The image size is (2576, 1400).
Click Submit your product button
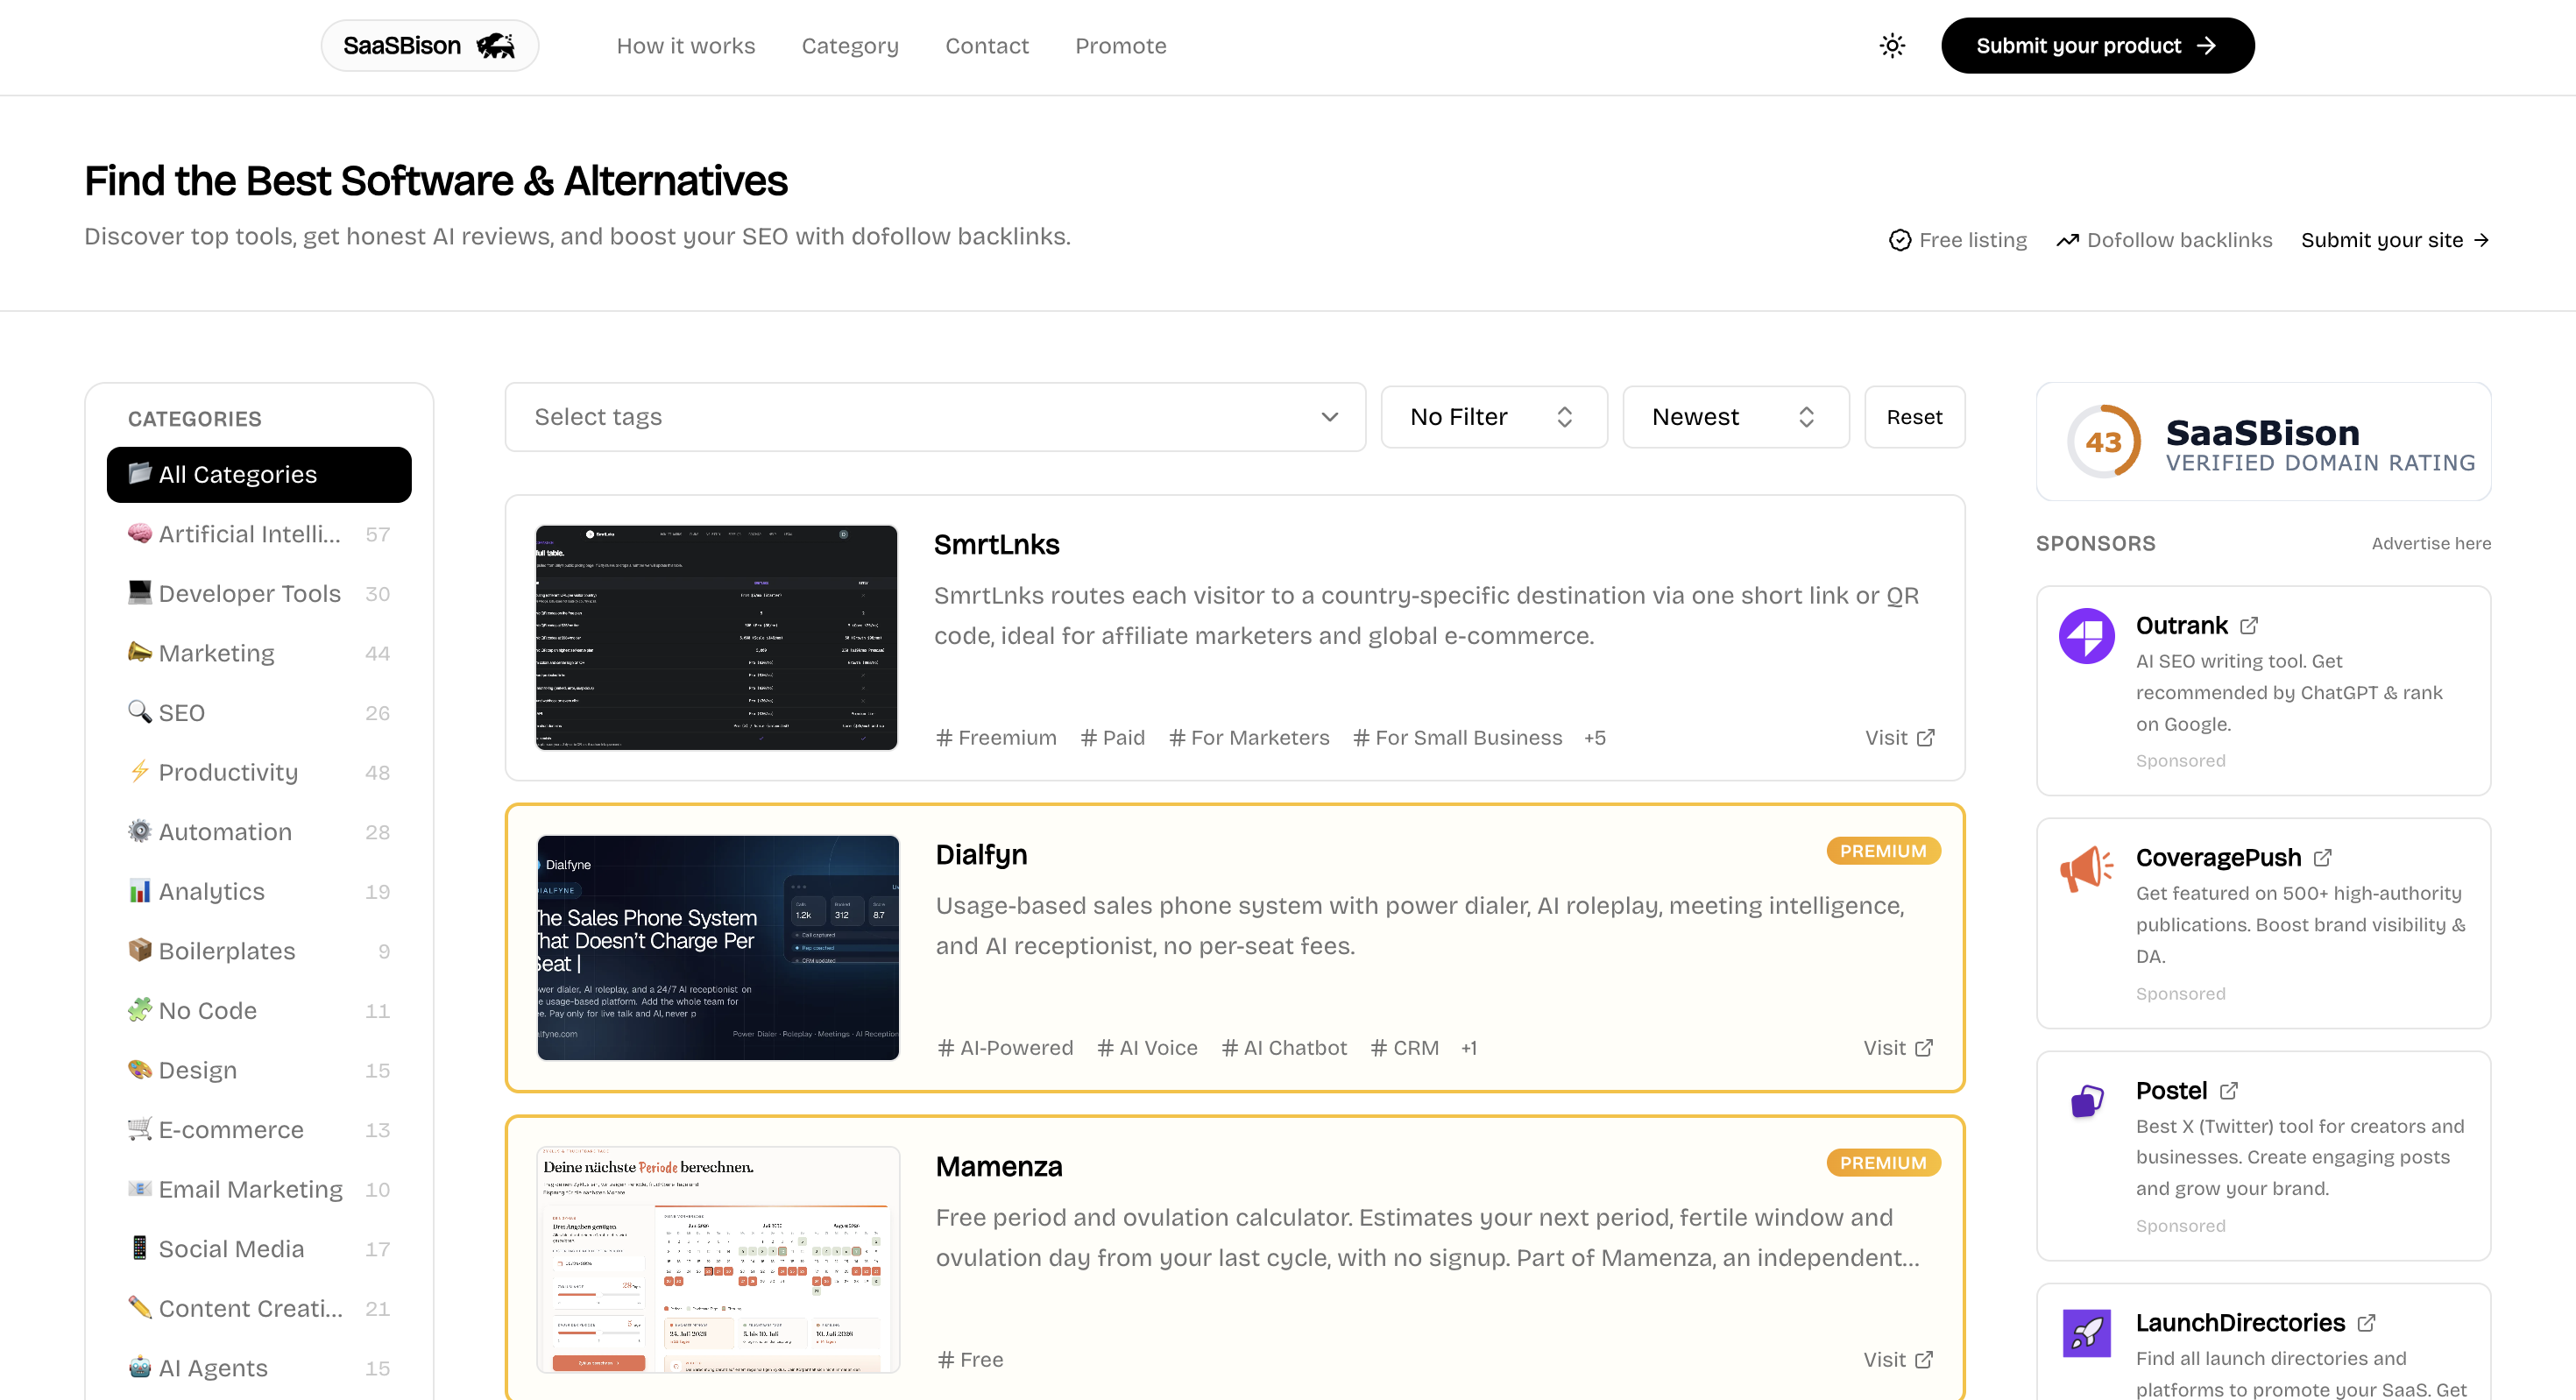(x=2098, y=46)
